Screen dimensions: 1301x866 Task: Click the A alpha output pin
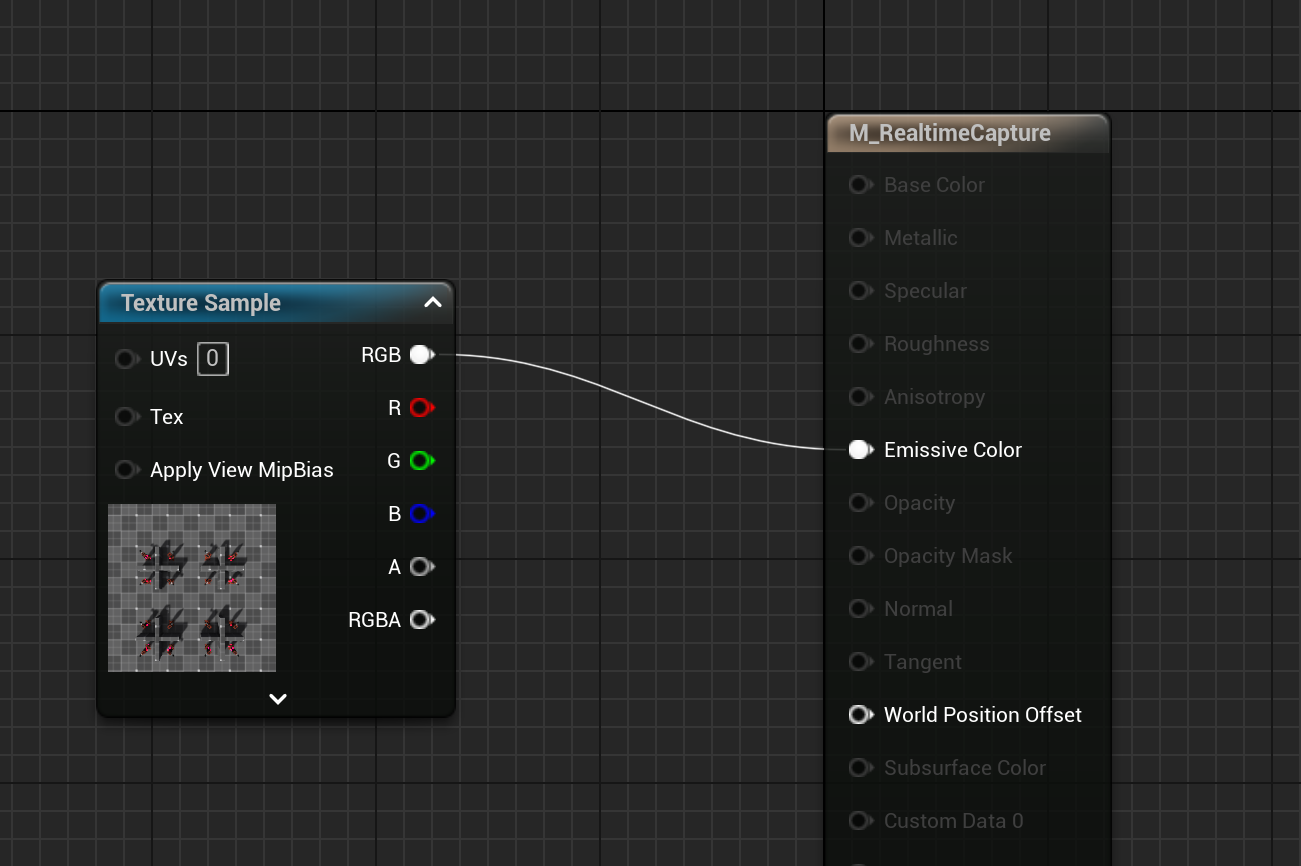tap(421, 566)
